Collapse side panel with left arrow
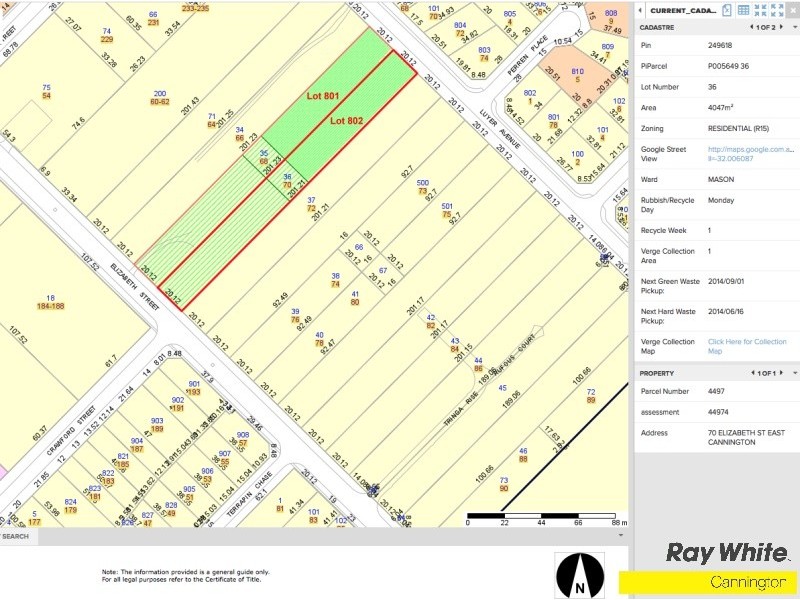This screenshot has width=800, height=600. click(641, 10)
